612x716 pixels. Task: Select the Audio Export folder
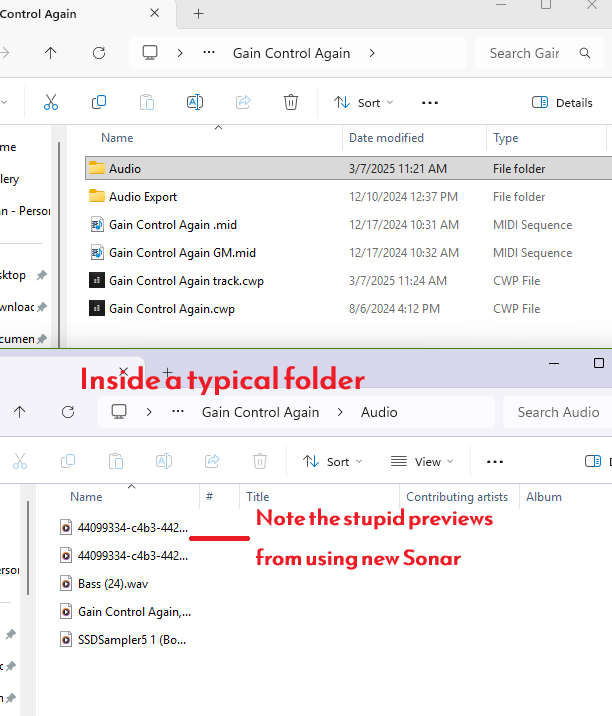click(142, 197)
